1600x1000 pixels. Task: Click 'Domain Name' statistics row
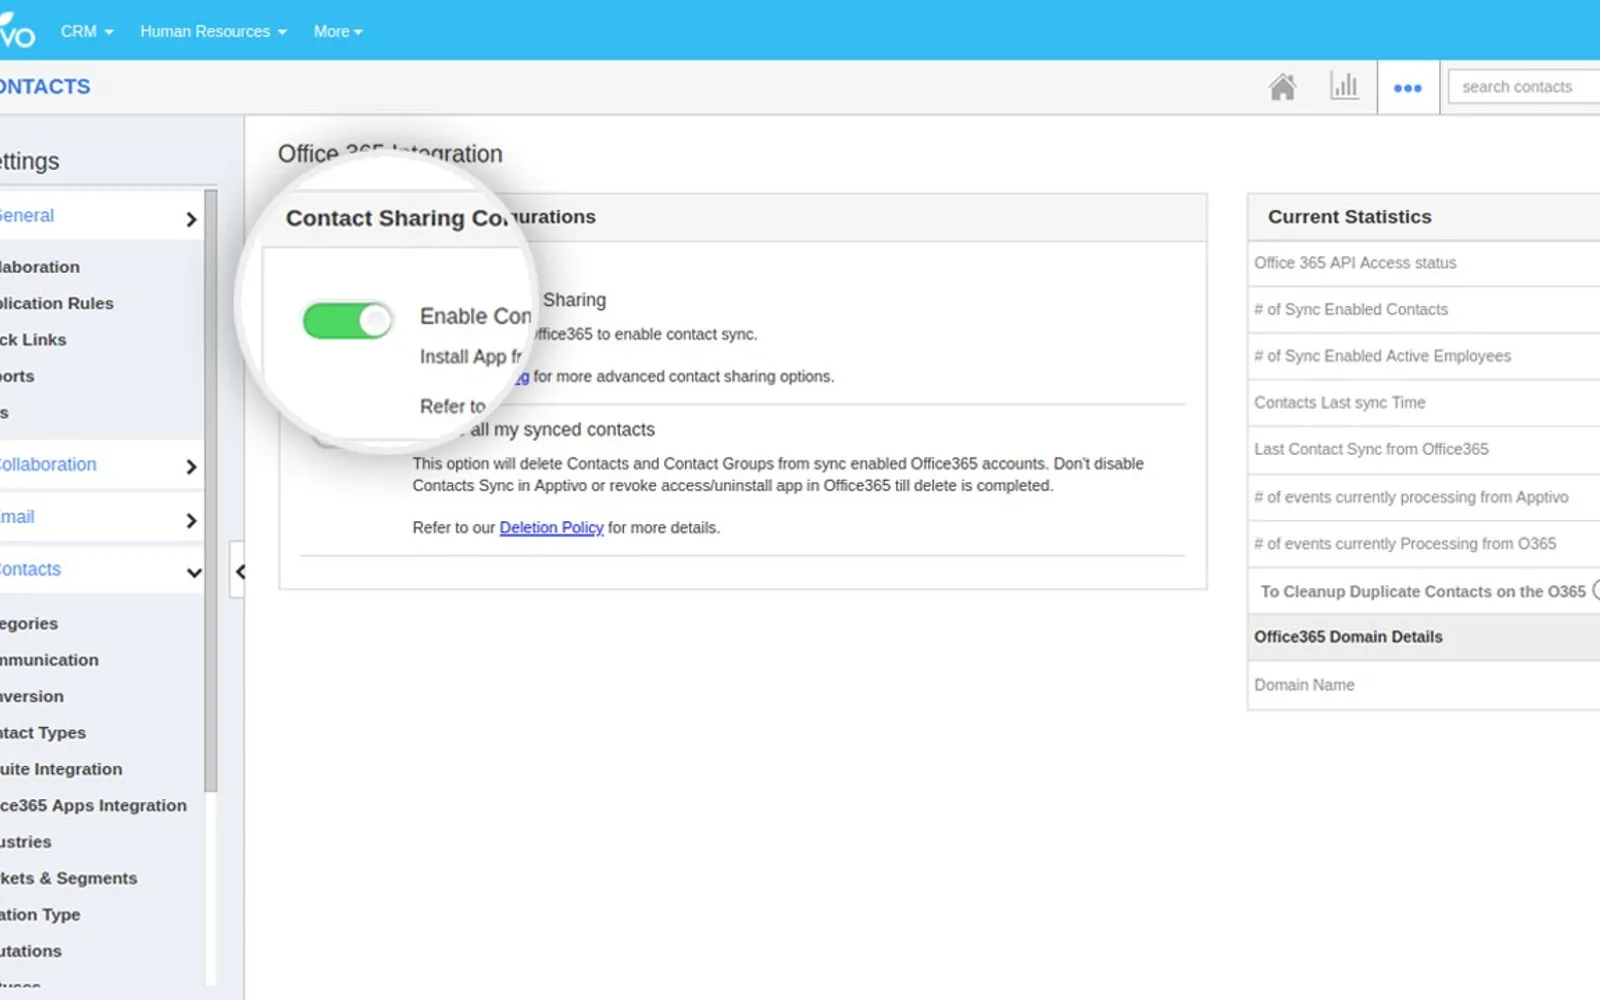pyautogui.click(x=1424, y=685)
